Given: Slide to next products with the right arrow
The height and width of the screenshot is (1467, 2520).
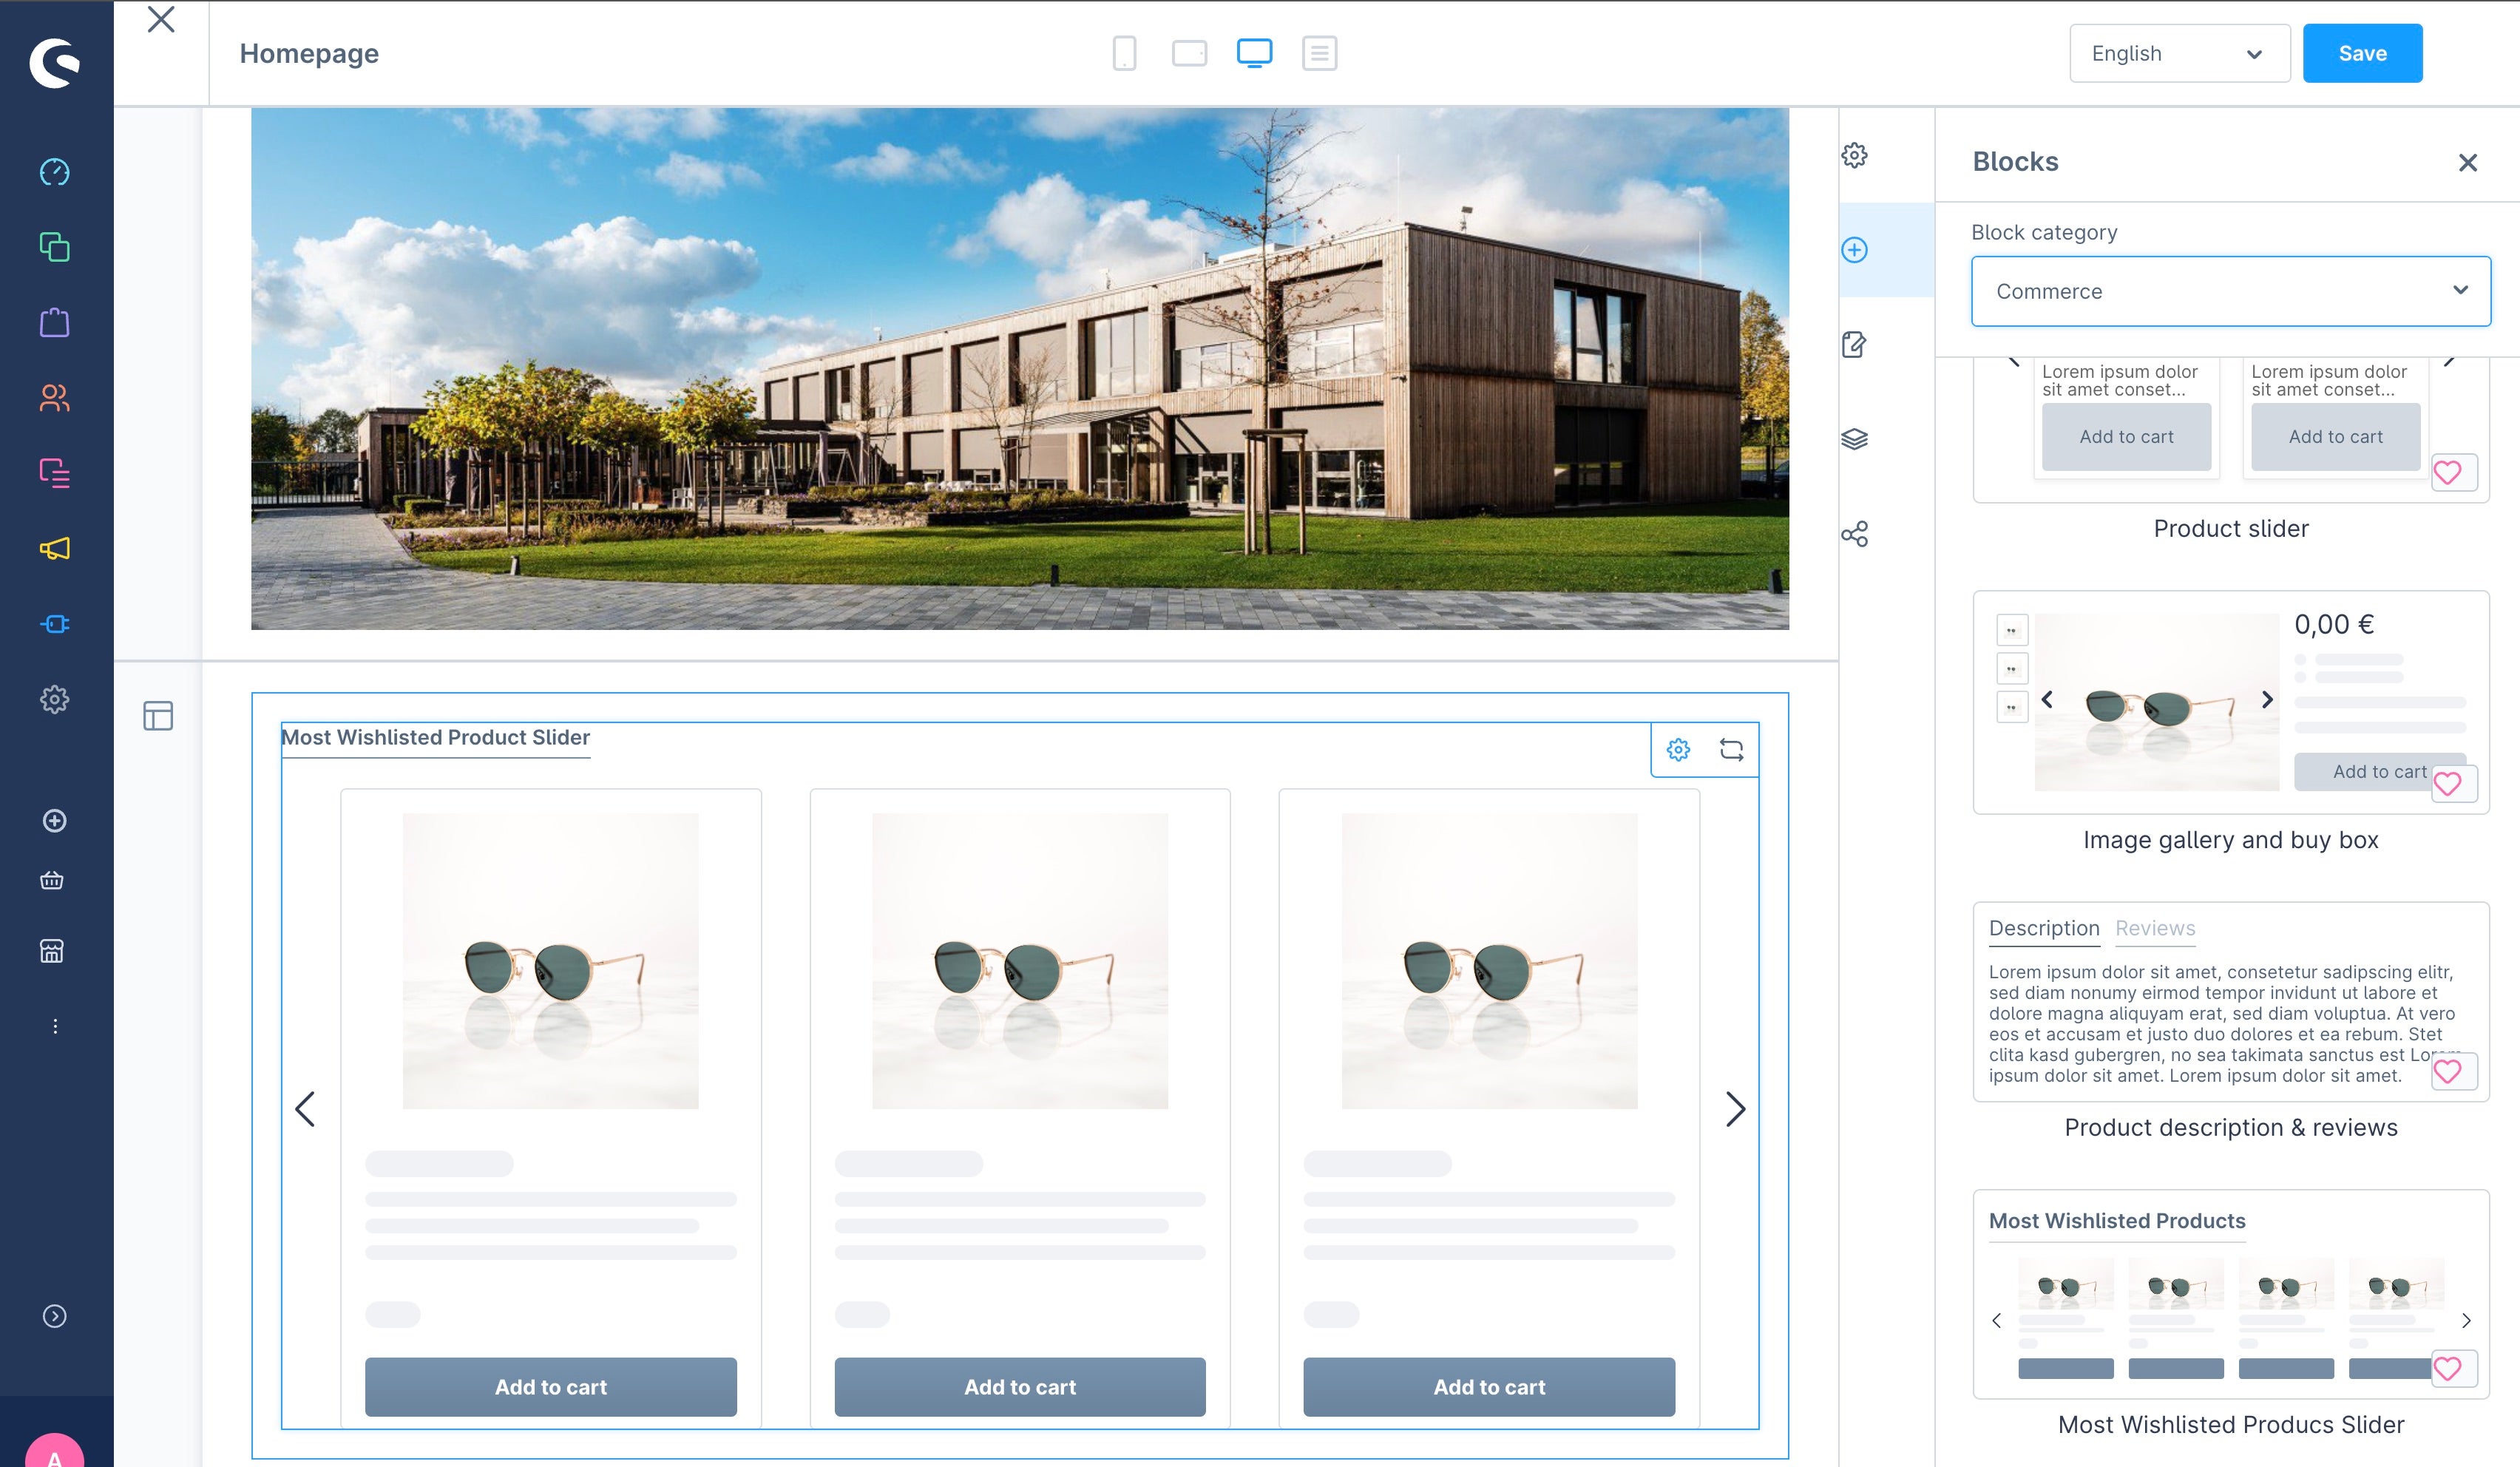Looking at the screenshot, I should [x=1735, y=1109].
